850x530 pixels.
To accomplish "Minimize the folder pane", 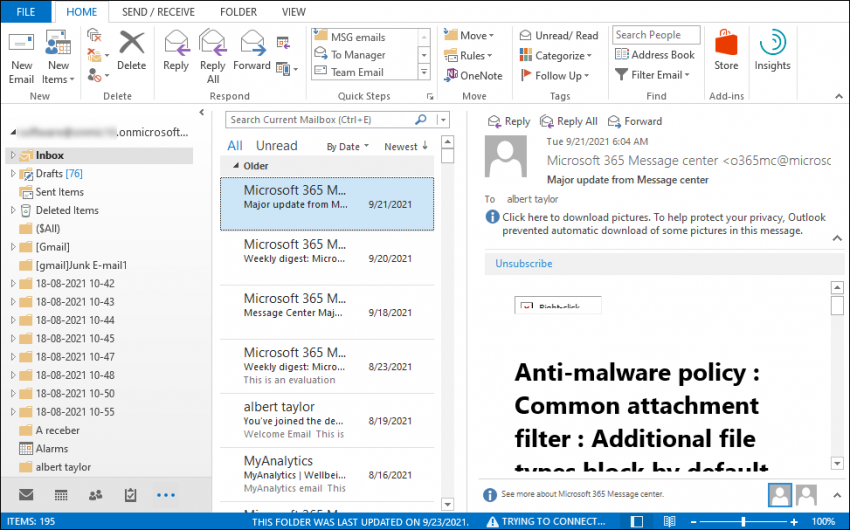I will click(202, 112).
